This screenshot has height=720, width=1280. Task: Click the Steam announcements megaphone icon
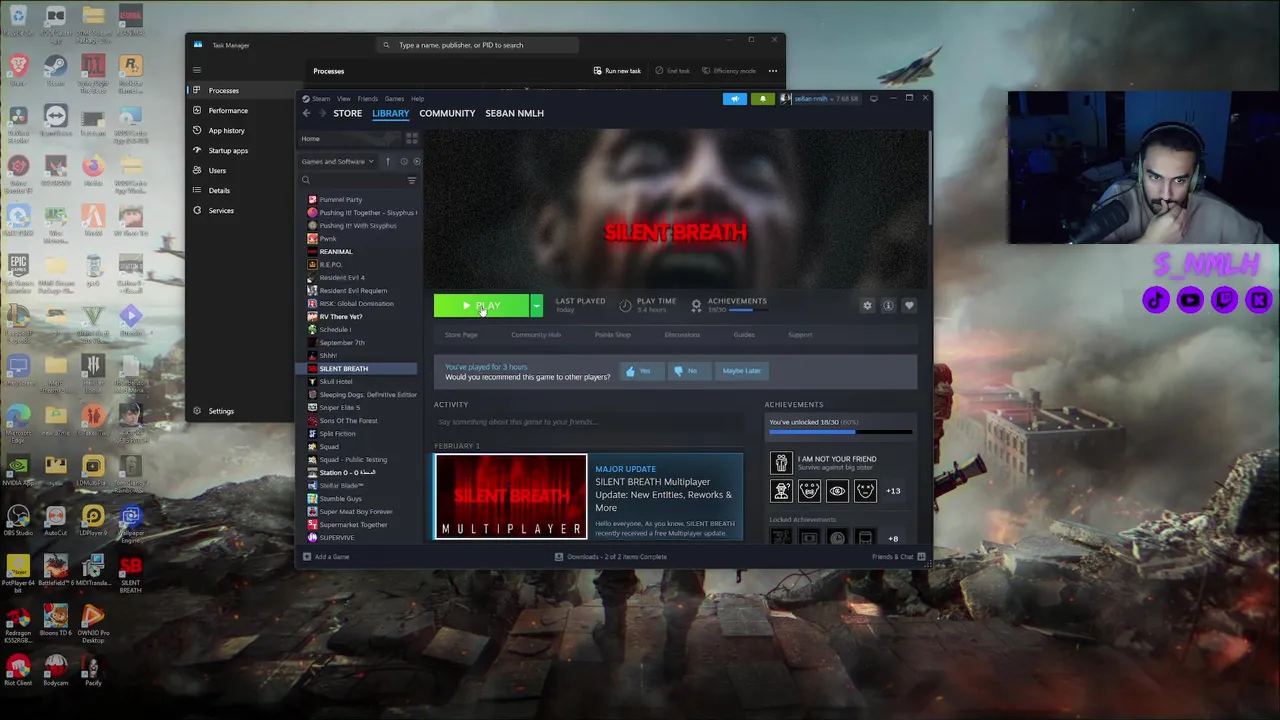735,99
